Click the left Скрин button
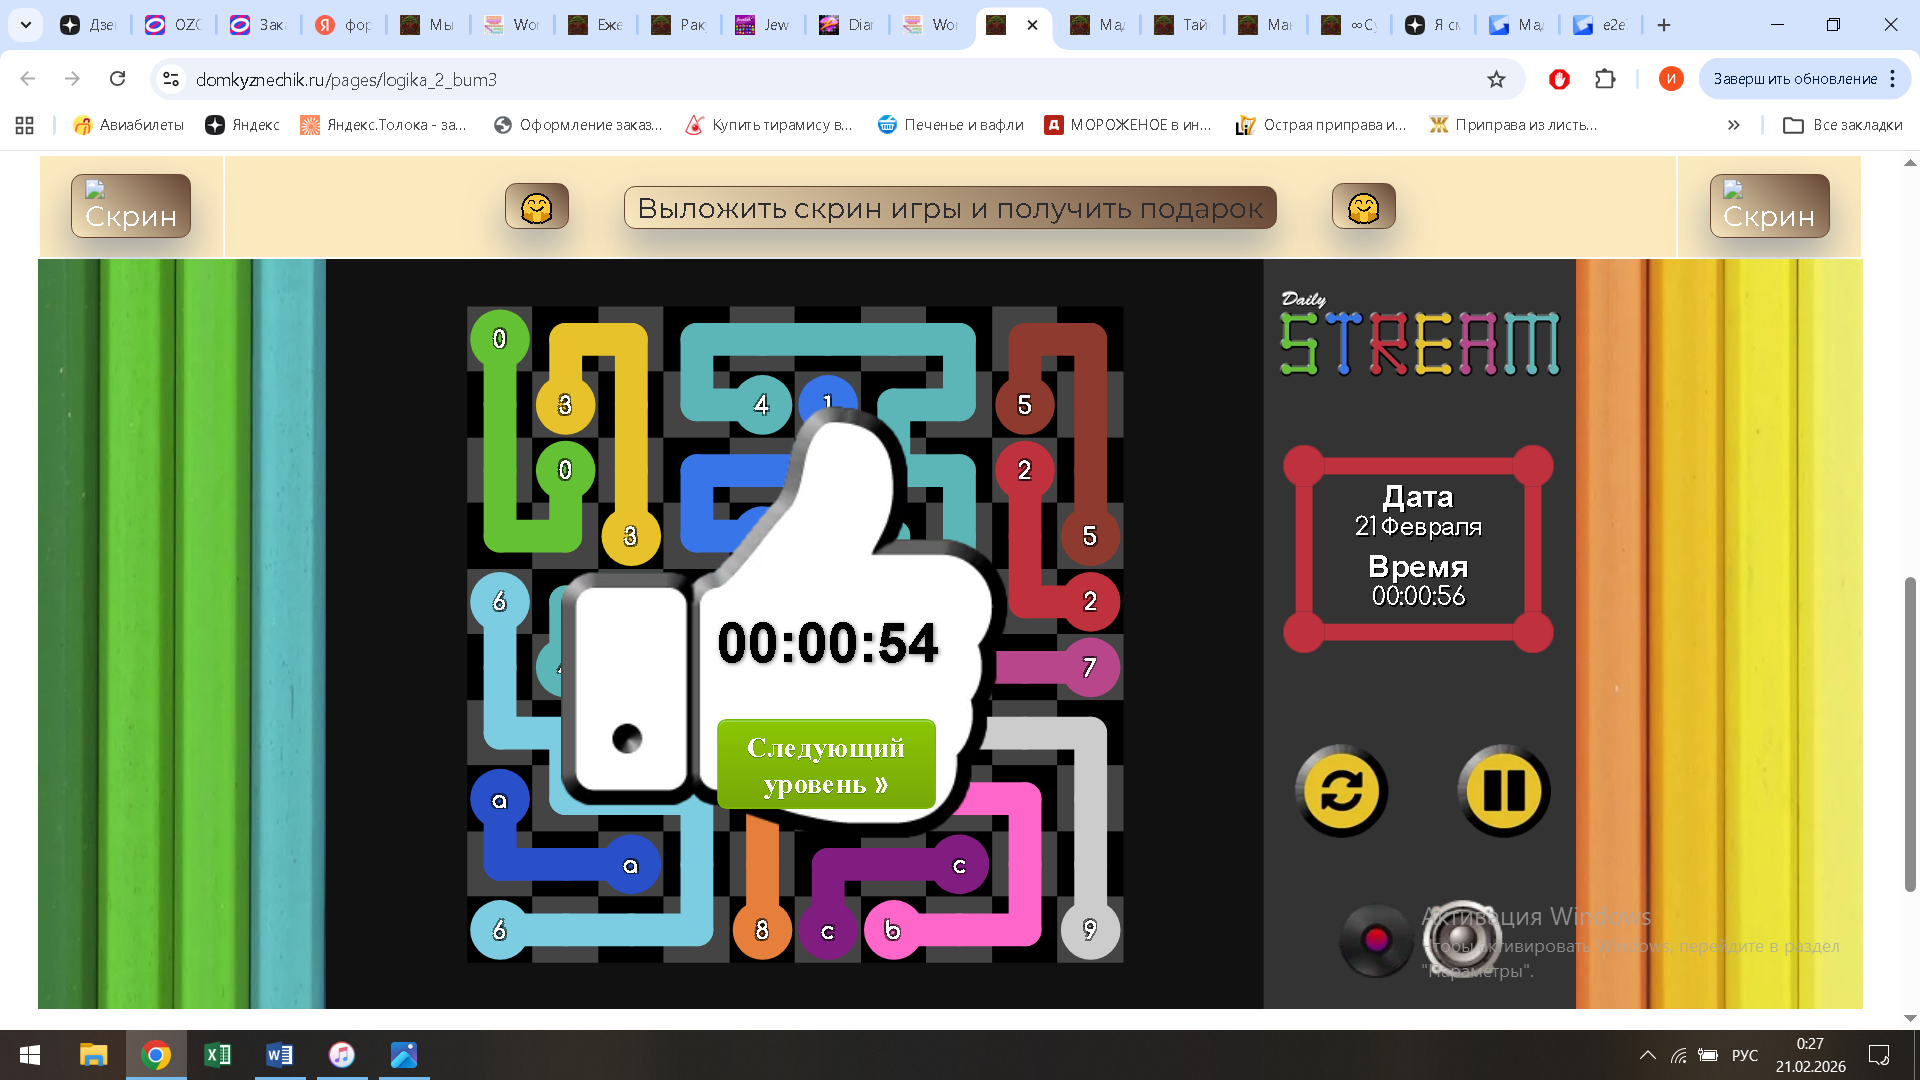Screen dimensions: 1920x1080 131,207
